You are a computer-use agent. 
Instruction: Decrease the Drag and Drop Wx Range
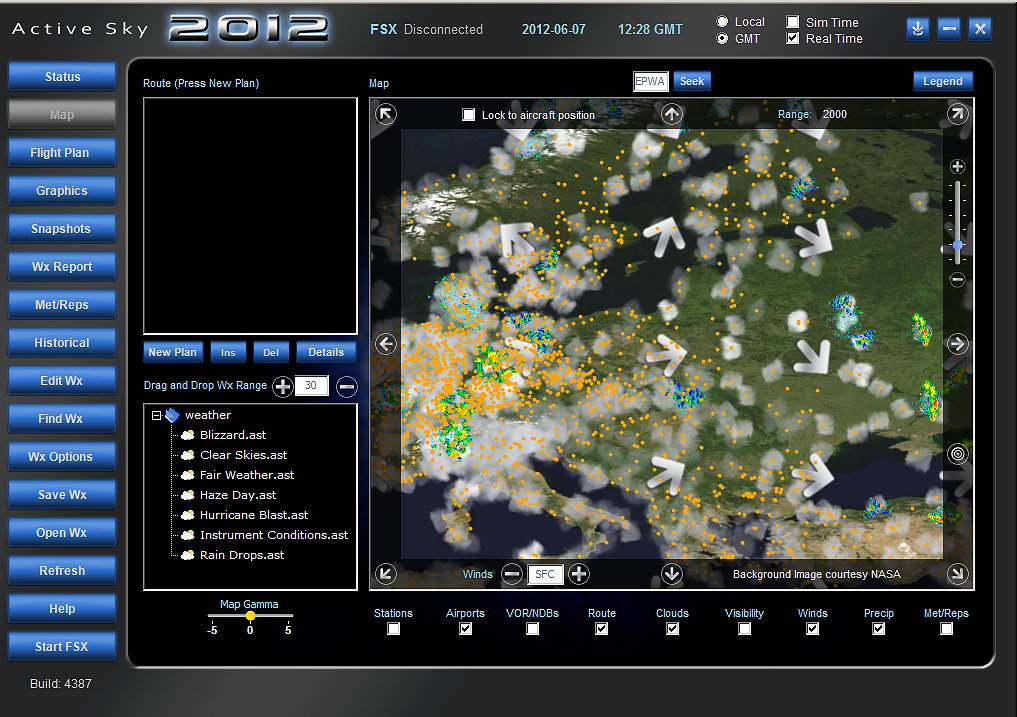tap(346, 387)
